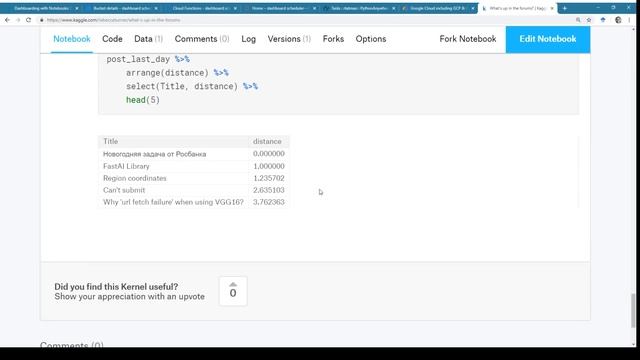Switch to Dashboarding with Notebooks tab
This screenshot has width=640, height=360.
pos(41,8)
